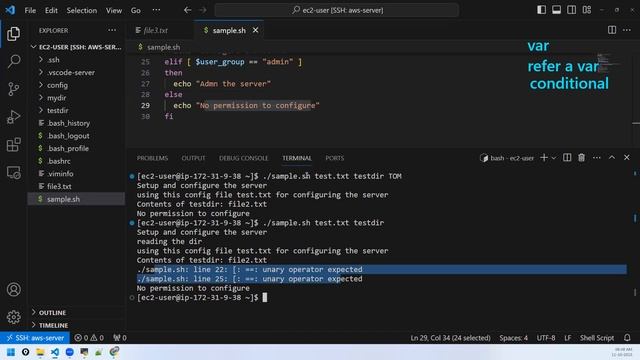Show more menus with the ellipsis
Screen dimensions: 640x360
point(156,10)
